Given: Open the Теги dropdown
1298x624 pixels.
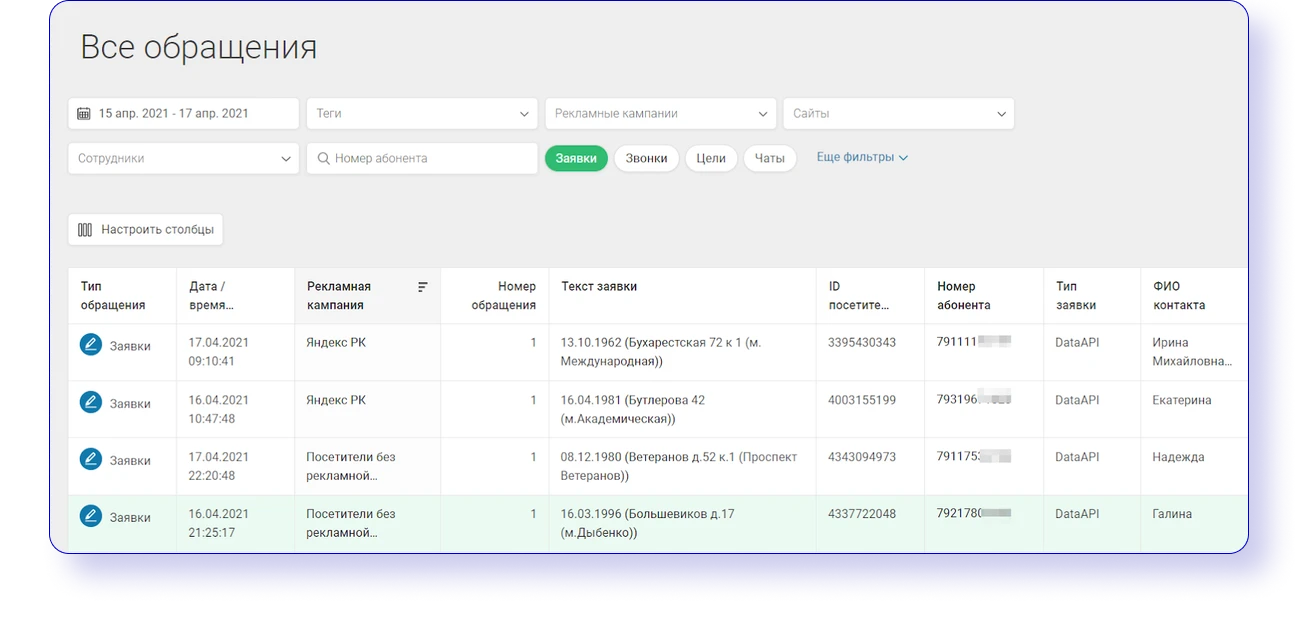Looking at the screenshot, I should click(x=422, y=114).
